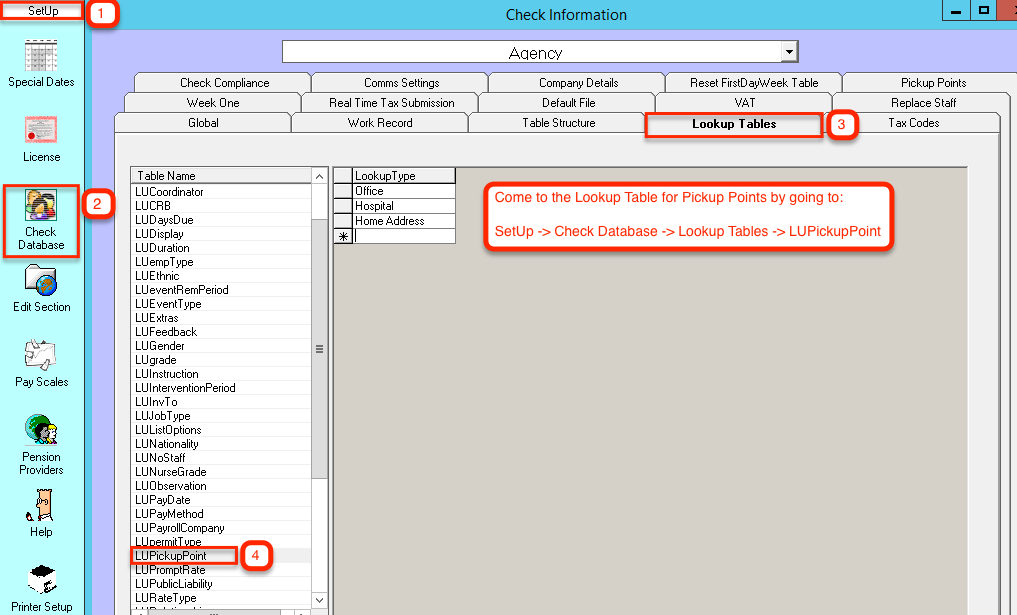Select the Check Compliance tab
This screenshot has width=1017, height=615.
(224, 83)
